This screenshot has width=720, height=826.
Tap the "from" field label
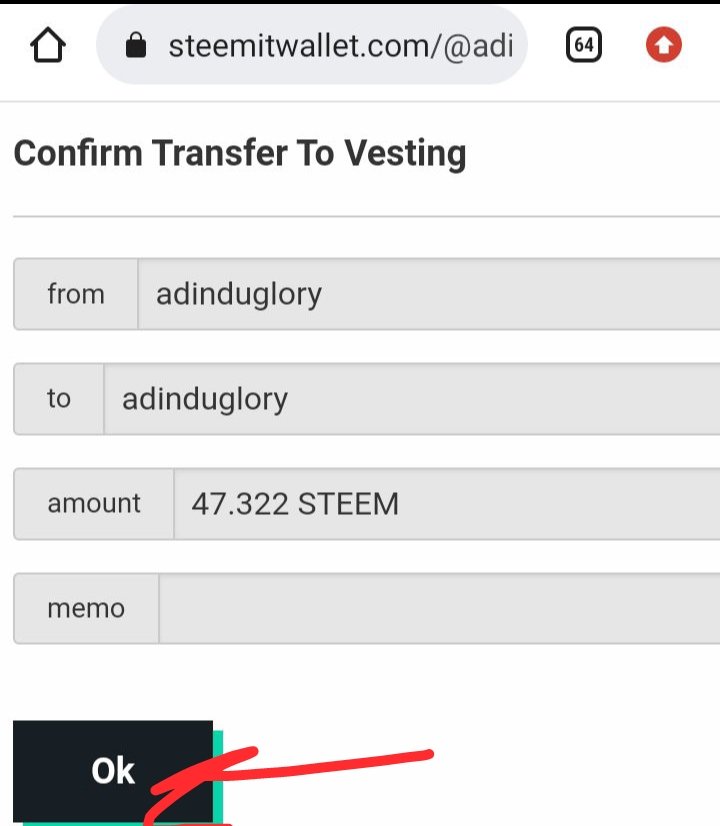76,294
